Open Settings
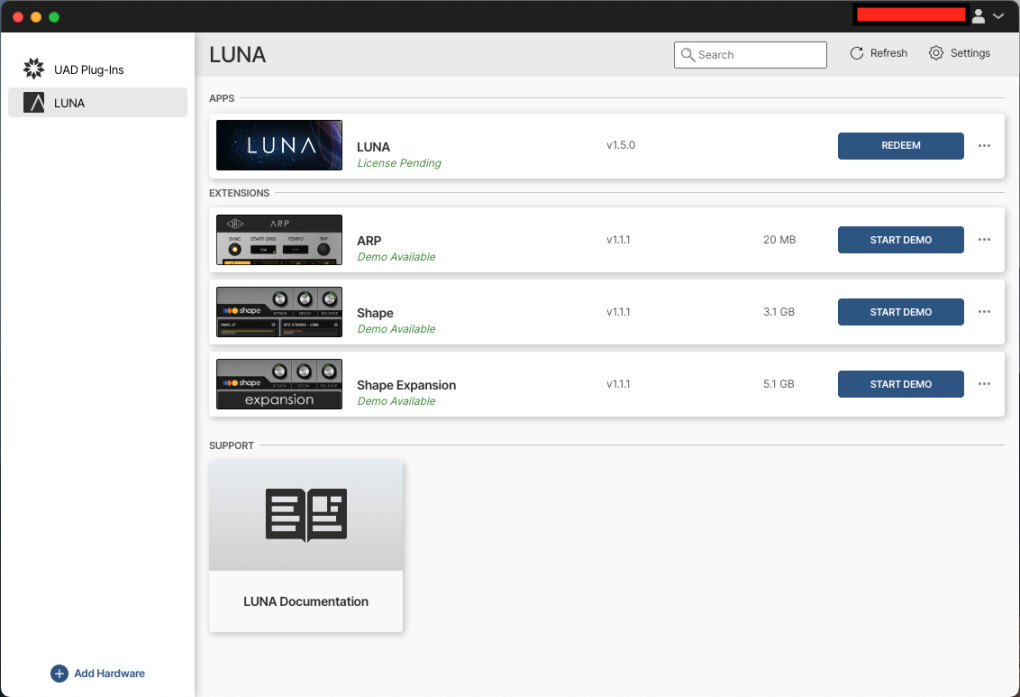The width and height of the screenshot is (1020, 697). tap(960, 53)
